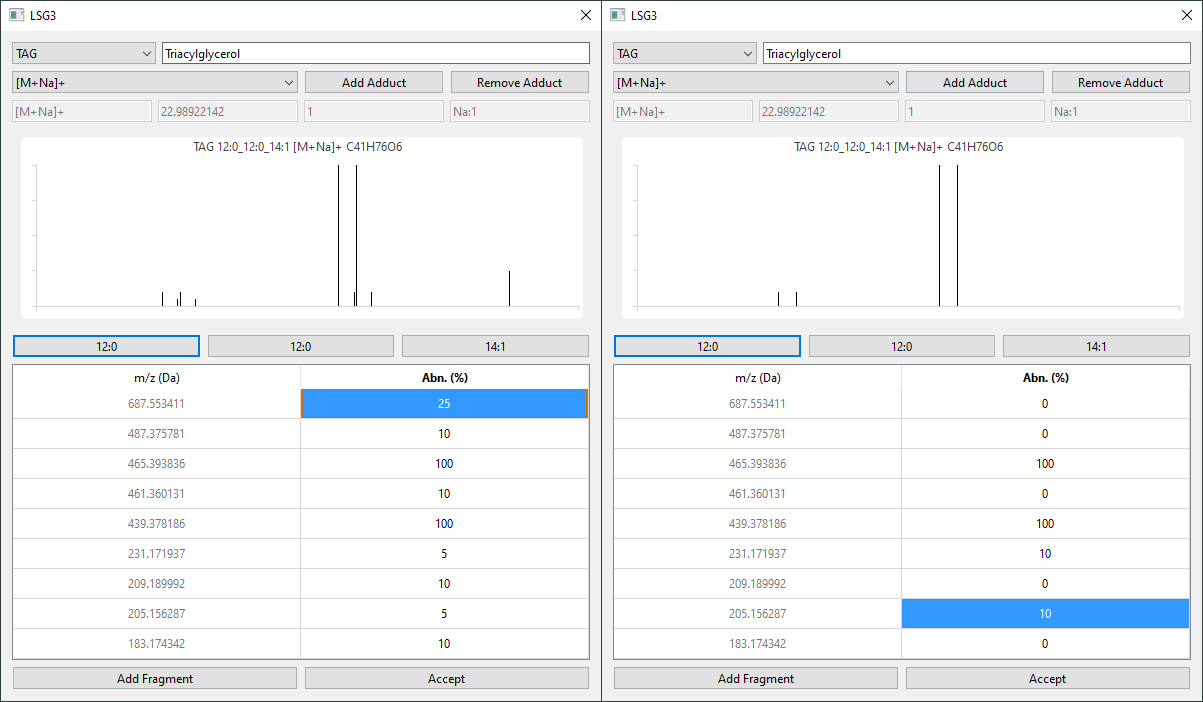Click LSG3 app icon in left window title bar
Image resolution: width=1203 pixels, height=702 pixels.
(16, 15)
